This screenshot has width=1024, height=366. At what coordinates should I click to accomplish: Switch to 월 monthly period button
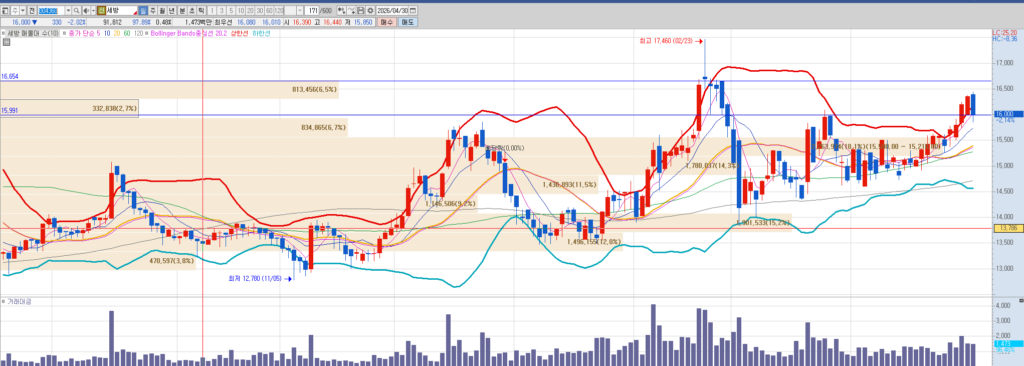pos(162,11)
